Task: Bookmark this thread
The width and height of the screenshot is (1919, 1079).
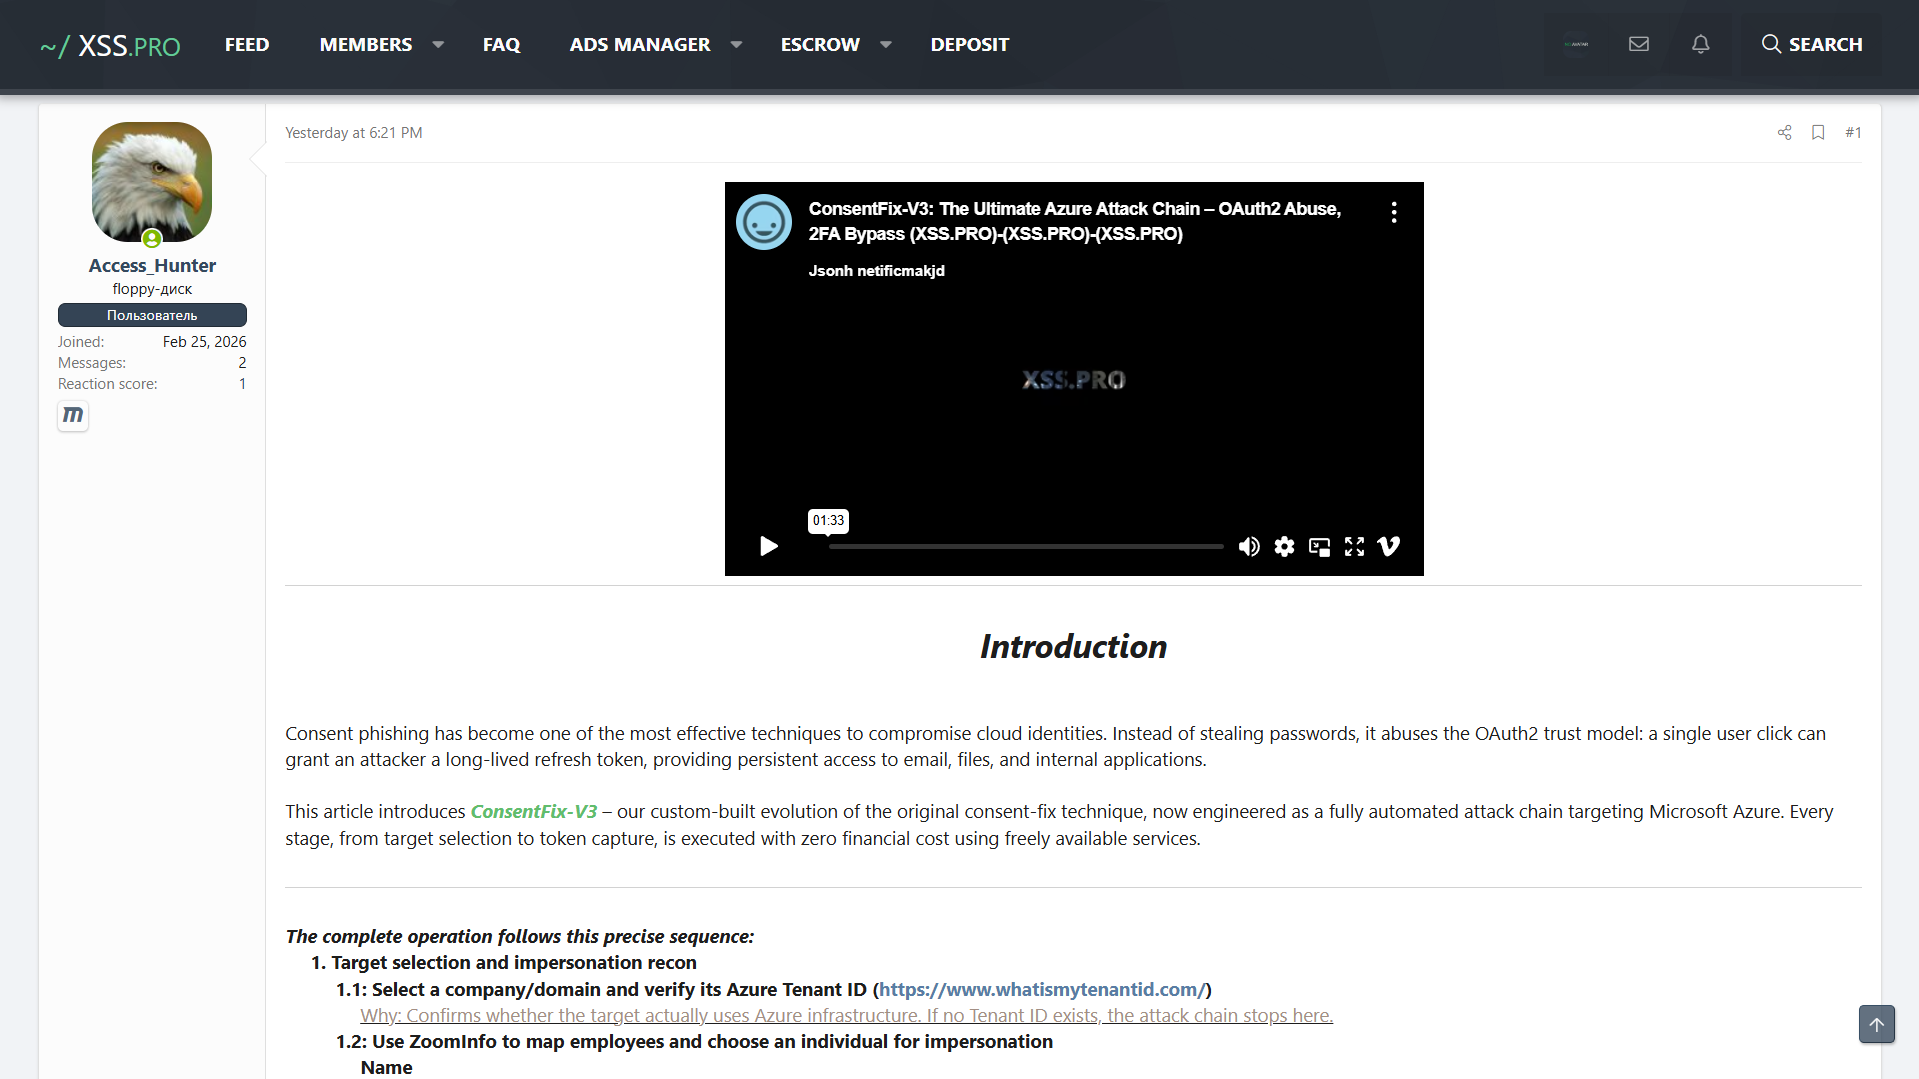Action: click(1818, 132)
